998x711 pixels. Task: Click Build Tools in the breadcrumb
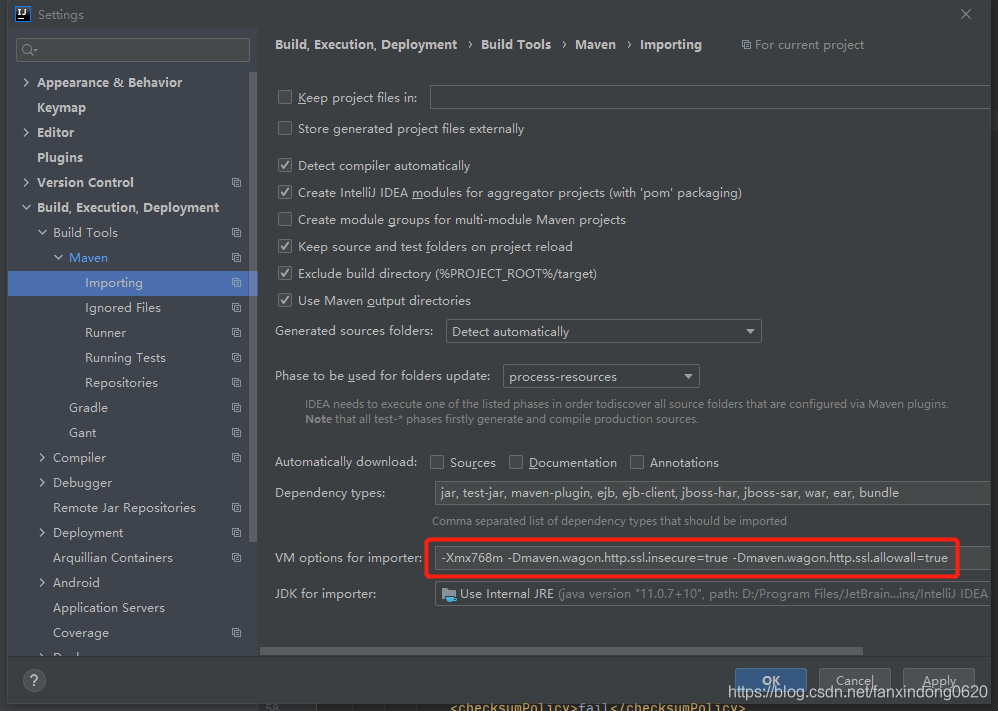(516, 45)
